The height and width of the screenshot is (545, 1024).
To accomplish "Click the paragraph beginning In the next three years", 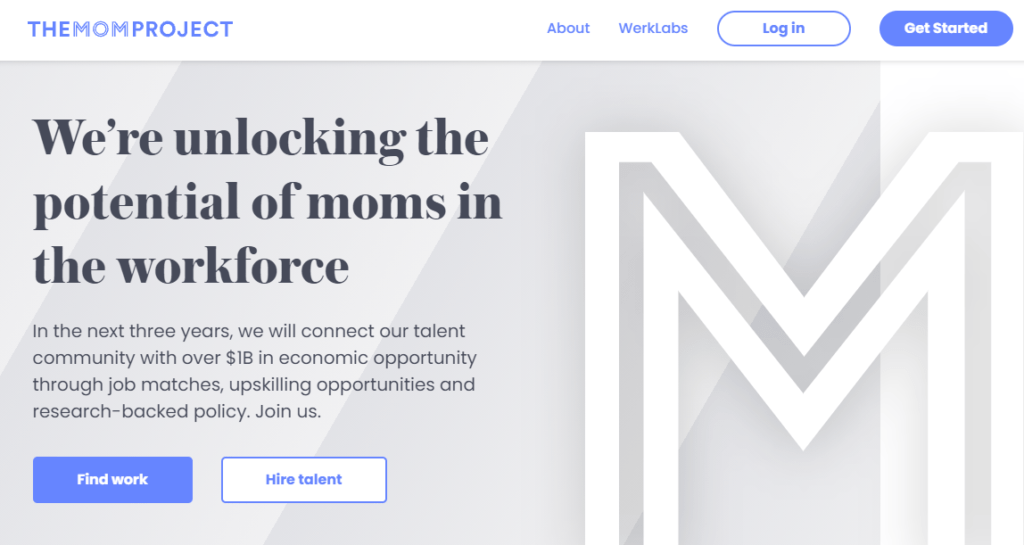I will point(255,371).
